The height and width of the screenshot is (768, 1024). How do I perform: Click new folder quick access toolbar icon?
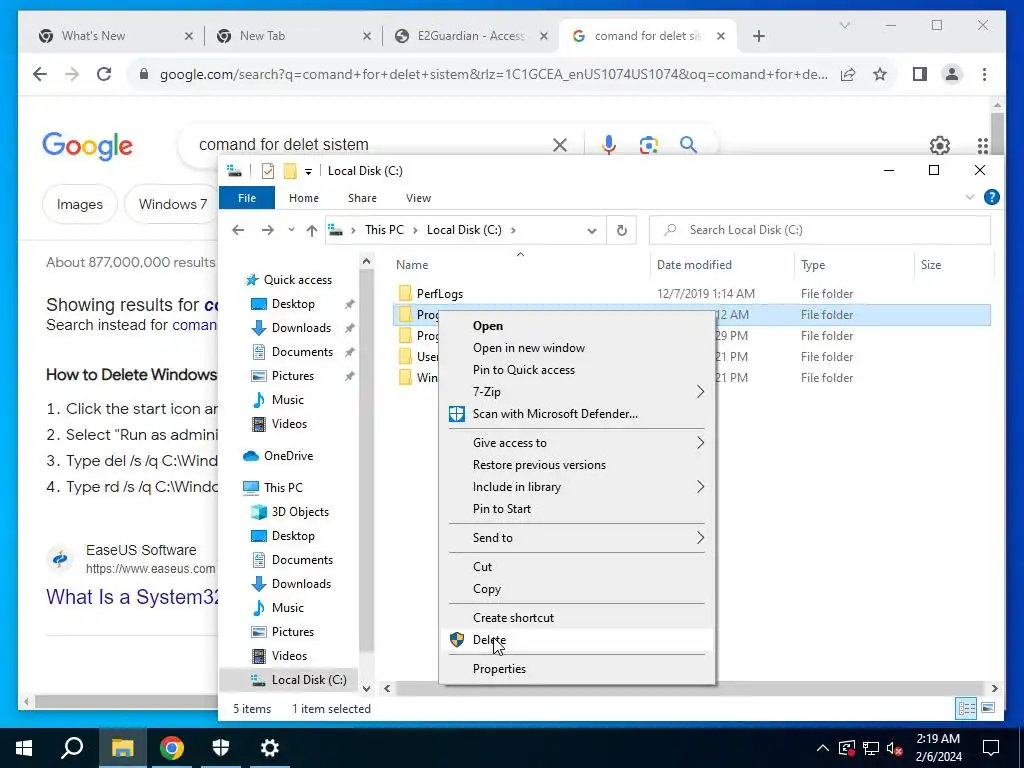click(x=290, y=171)
